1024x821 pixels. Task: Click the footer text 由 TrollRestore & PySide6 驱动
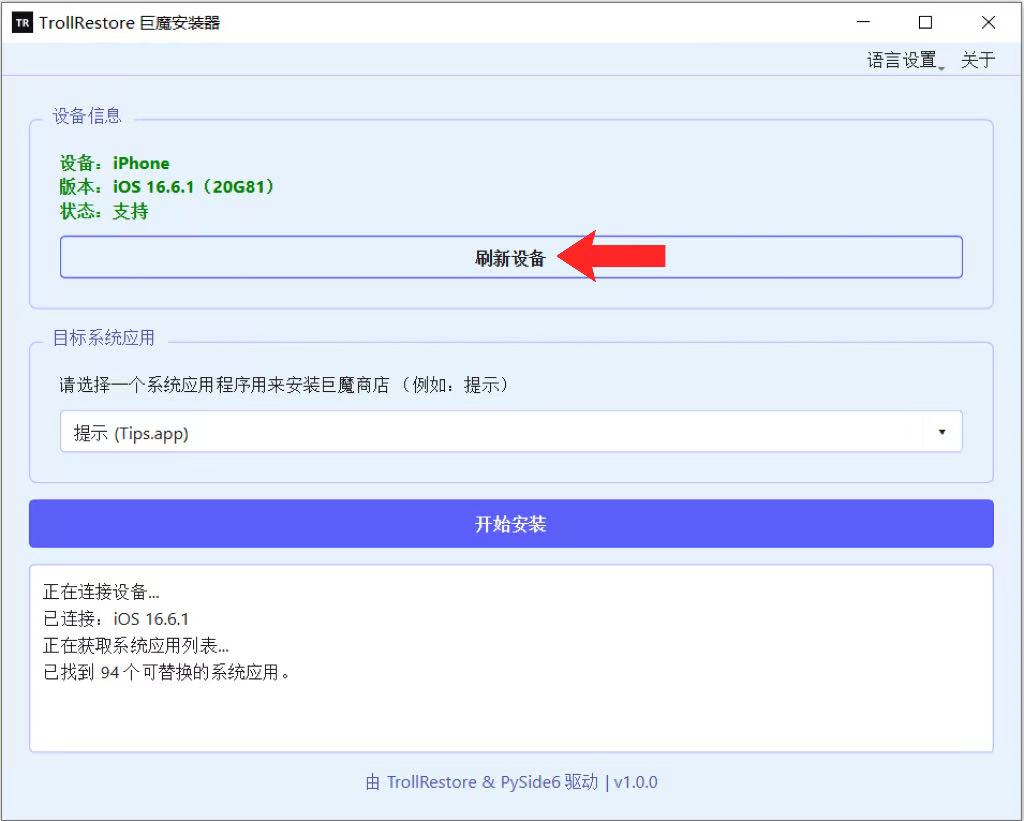tap(481, 782)
